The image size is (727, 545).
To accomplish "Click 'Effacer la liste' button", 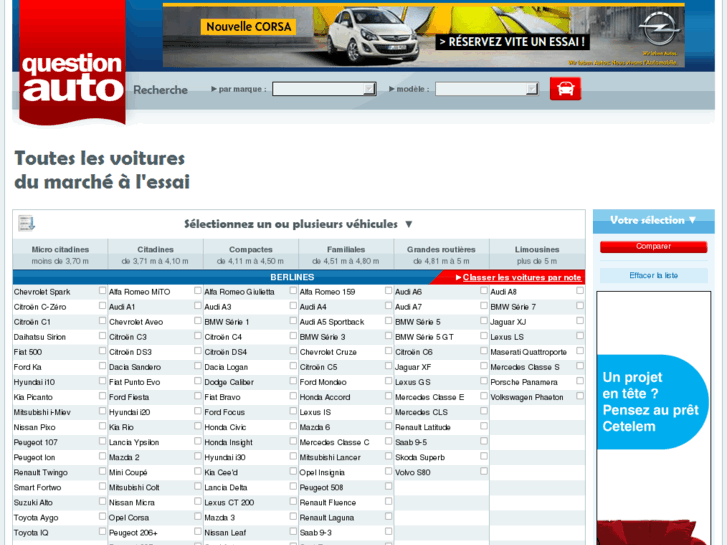I will [x=653, y=276].
